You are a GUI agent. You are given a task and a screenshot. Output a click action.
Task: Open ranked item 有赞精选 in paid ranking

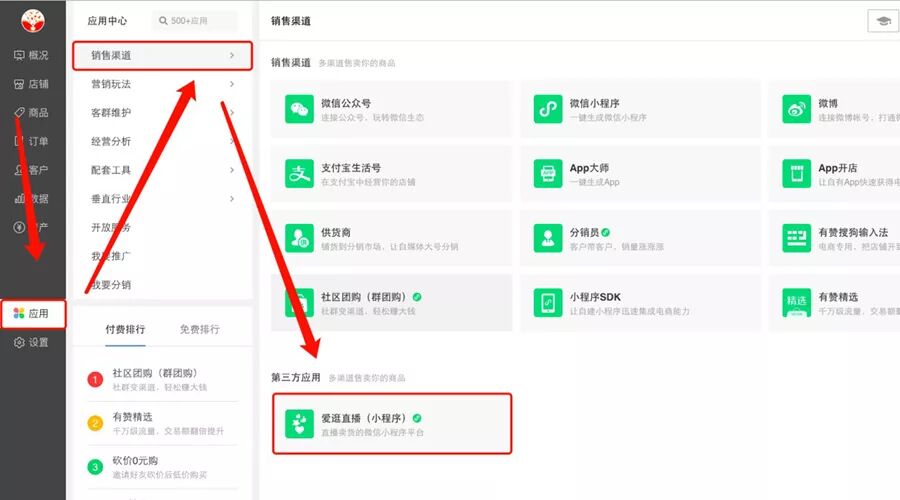click(x=162, y=424)
